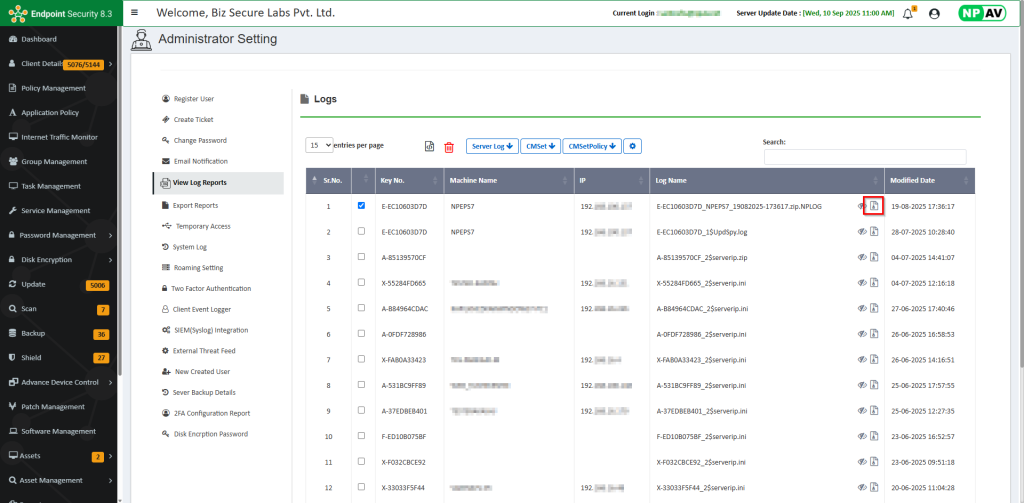
Task: Open the notification bell in header
Action: 908,14
